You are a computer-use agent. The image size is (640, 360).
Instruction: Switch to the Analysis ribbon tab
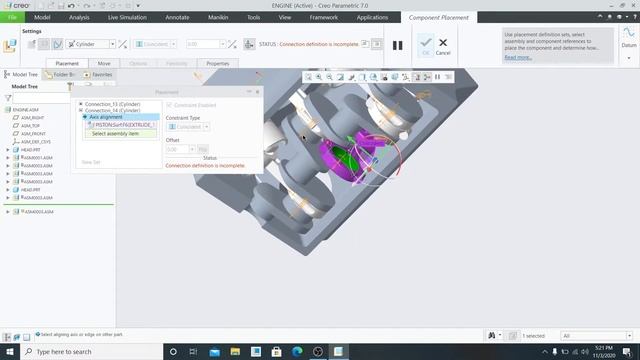[x=79, y=17]
